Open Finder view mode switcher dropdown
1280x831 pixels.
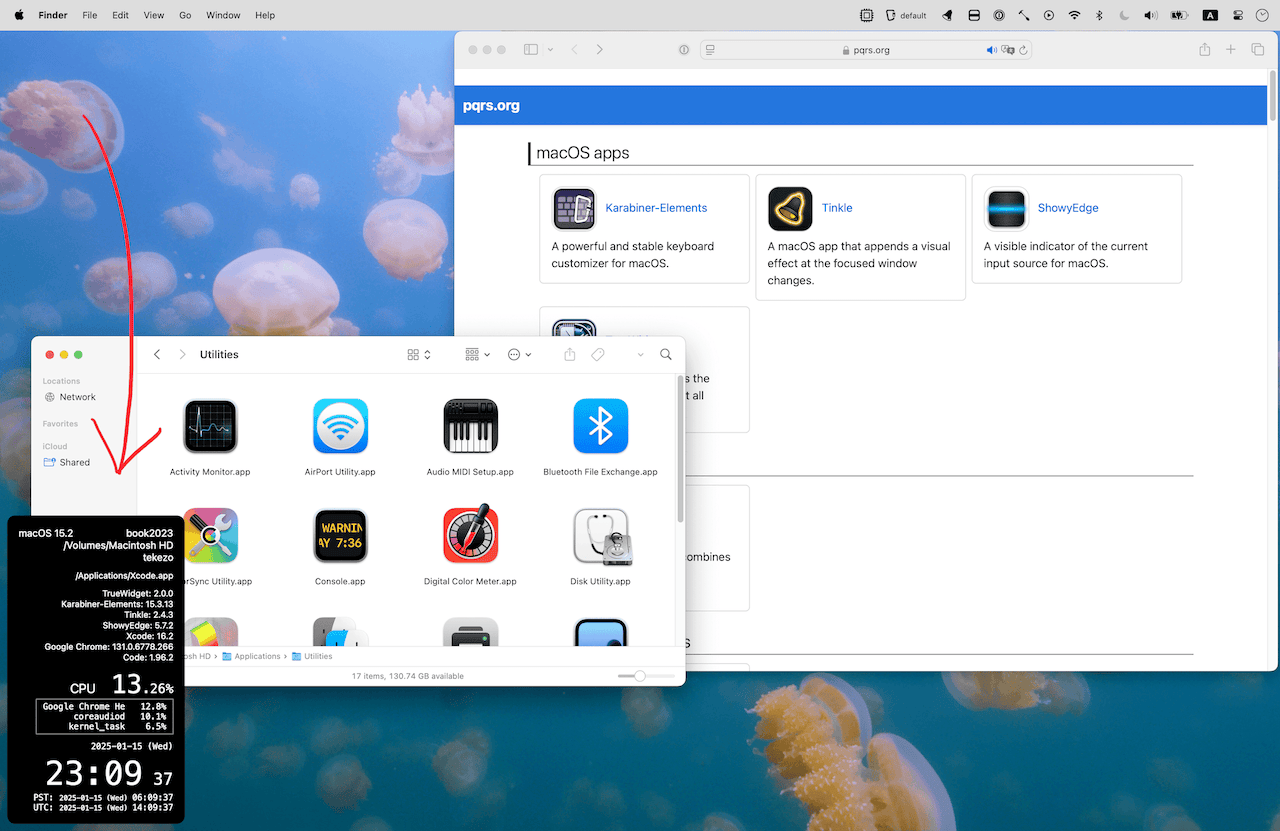[x=419, y=355]
